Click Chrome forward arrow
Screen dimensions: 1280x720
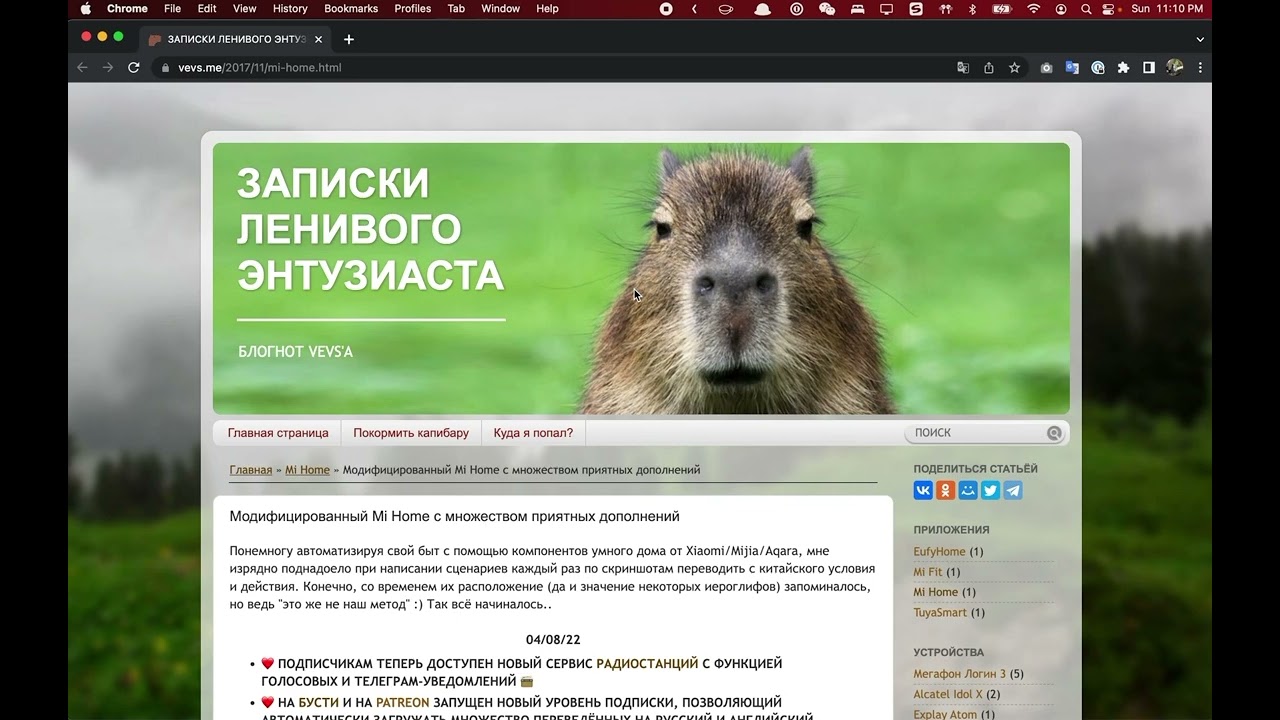pyautogui.click(x=108, y=67)
